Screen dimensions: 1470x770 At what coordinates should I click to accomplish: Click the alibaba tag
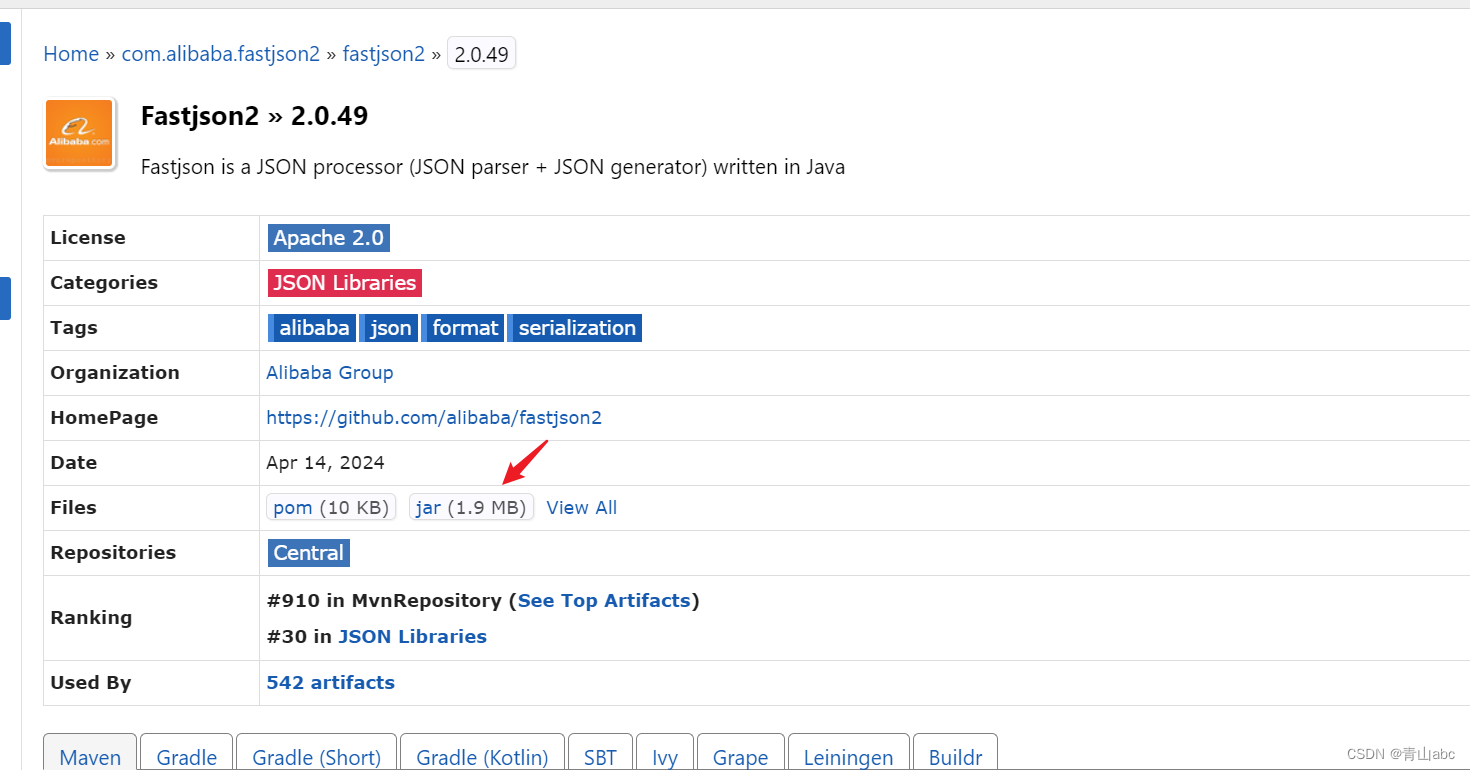(311, 327)
